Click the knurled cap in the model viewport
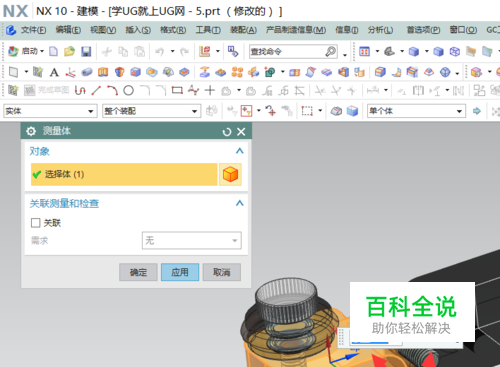Screen dimensions: 500x367 [286, 299]
